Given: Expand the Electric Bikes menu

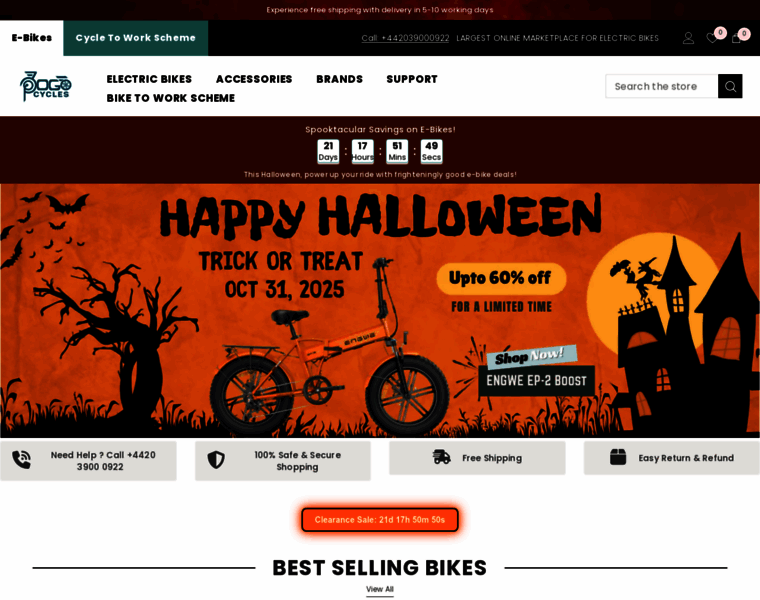Looking at the screenshot, I should (149, 79).
